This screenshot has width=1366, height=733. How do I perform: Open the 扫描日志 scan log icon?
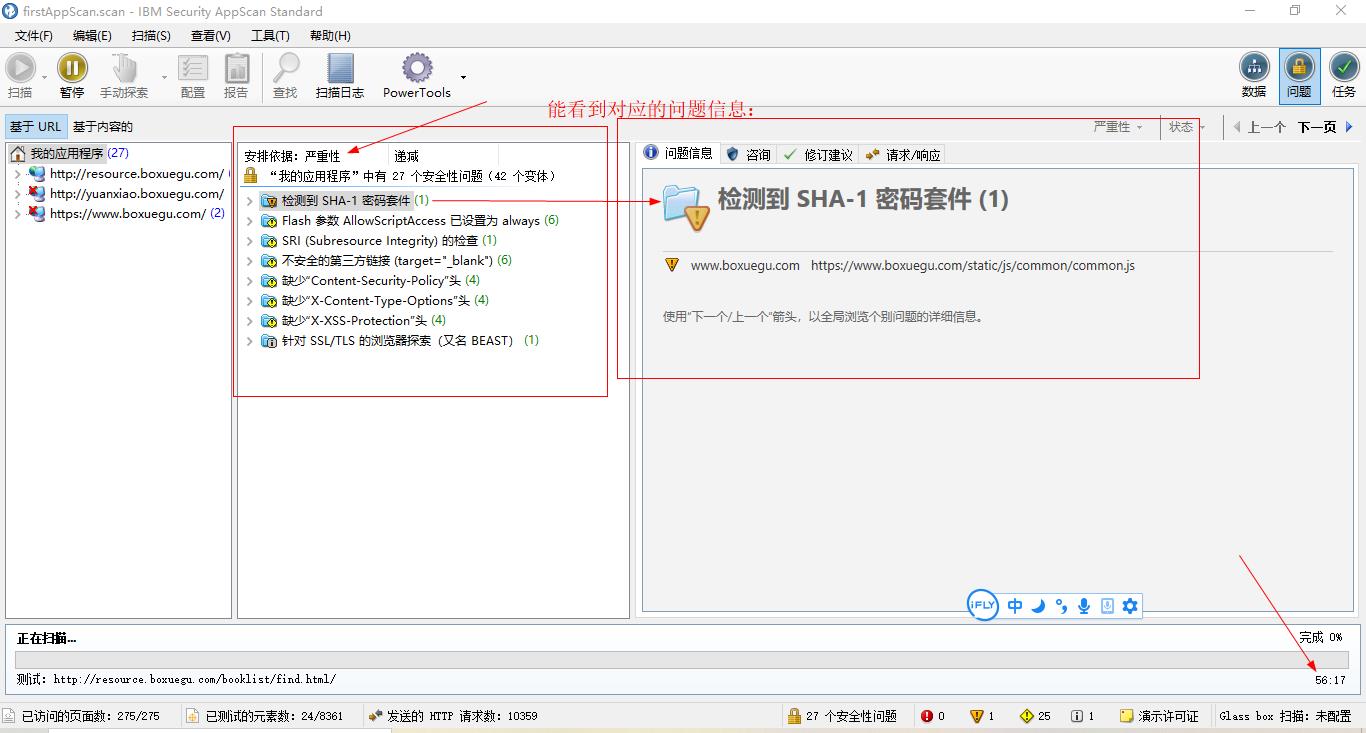340,68
